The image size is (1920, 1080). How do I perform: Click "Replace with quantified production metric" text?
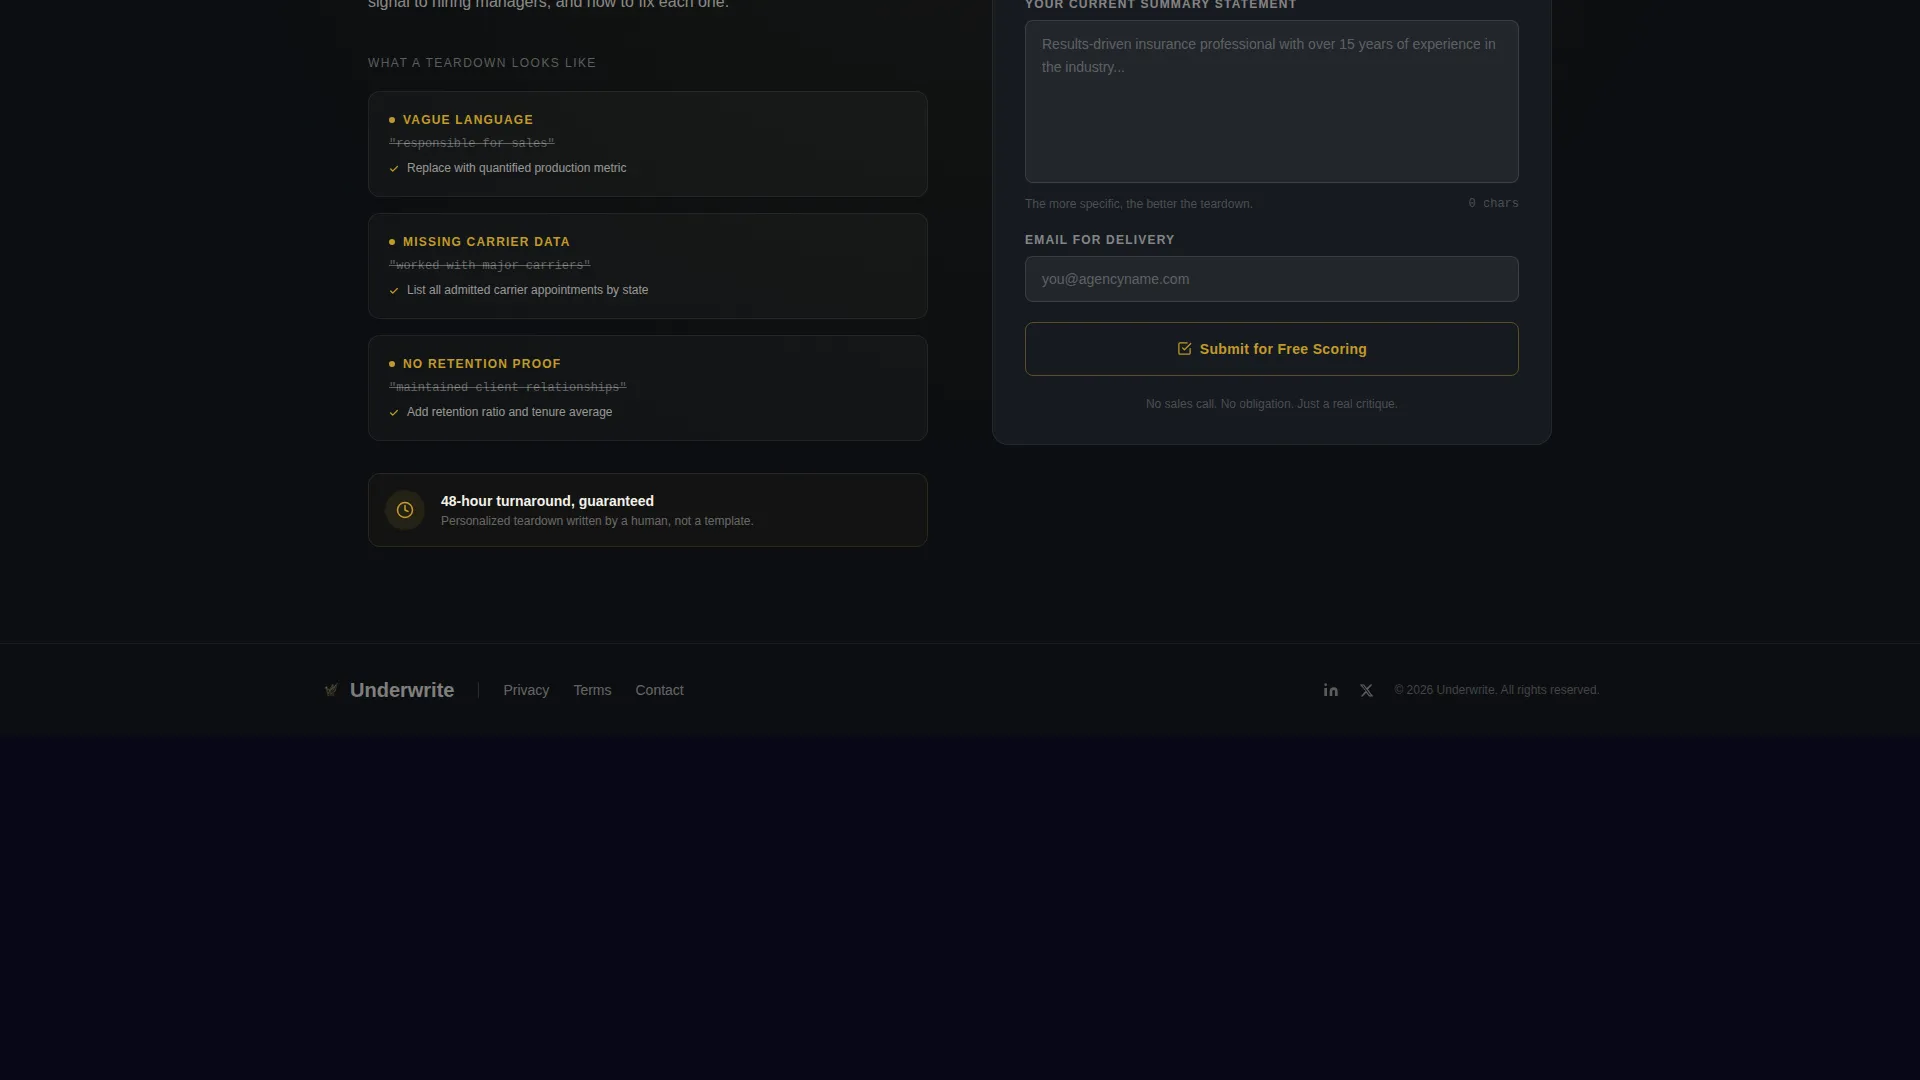pos(516,168)
